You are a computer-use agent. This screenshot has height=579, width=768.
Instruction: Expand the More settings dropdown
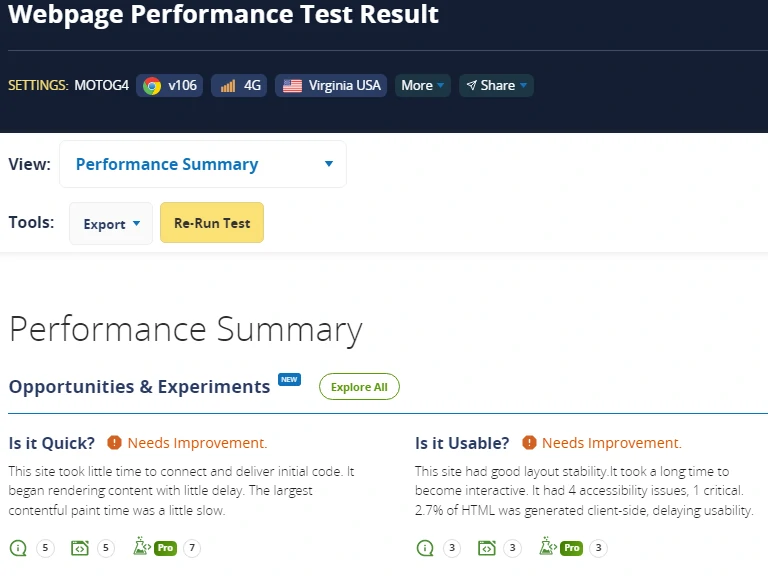(x=423, y=86)
